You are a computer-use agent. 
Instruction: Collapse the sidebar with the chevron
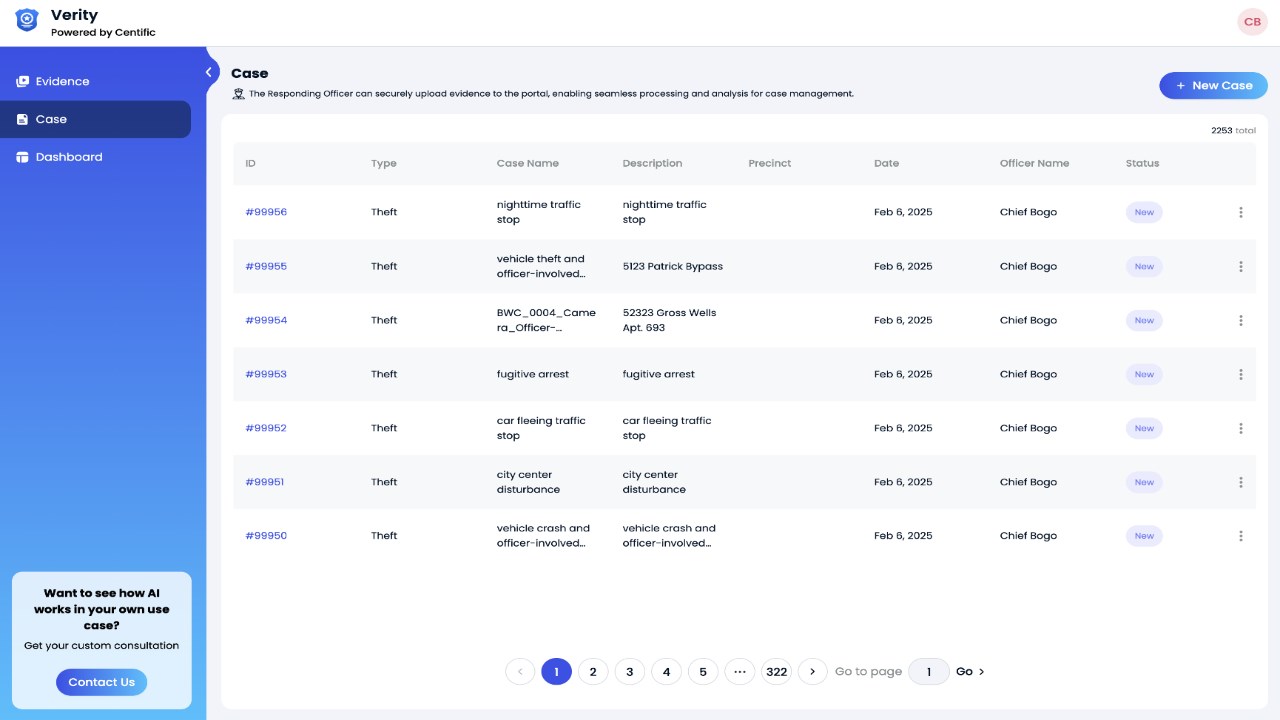pyautogui.click(x=208, y=72)
